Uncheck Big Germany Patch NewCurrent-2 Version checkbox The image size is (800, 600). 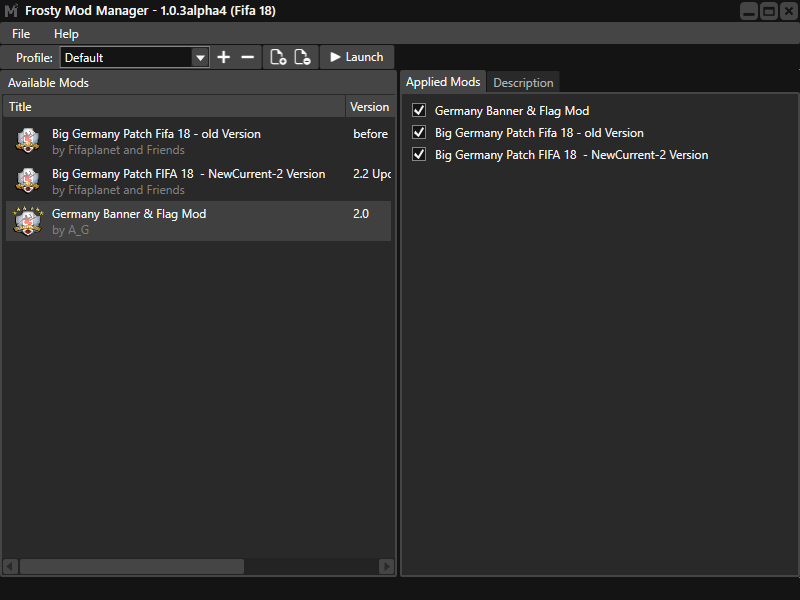419,155
